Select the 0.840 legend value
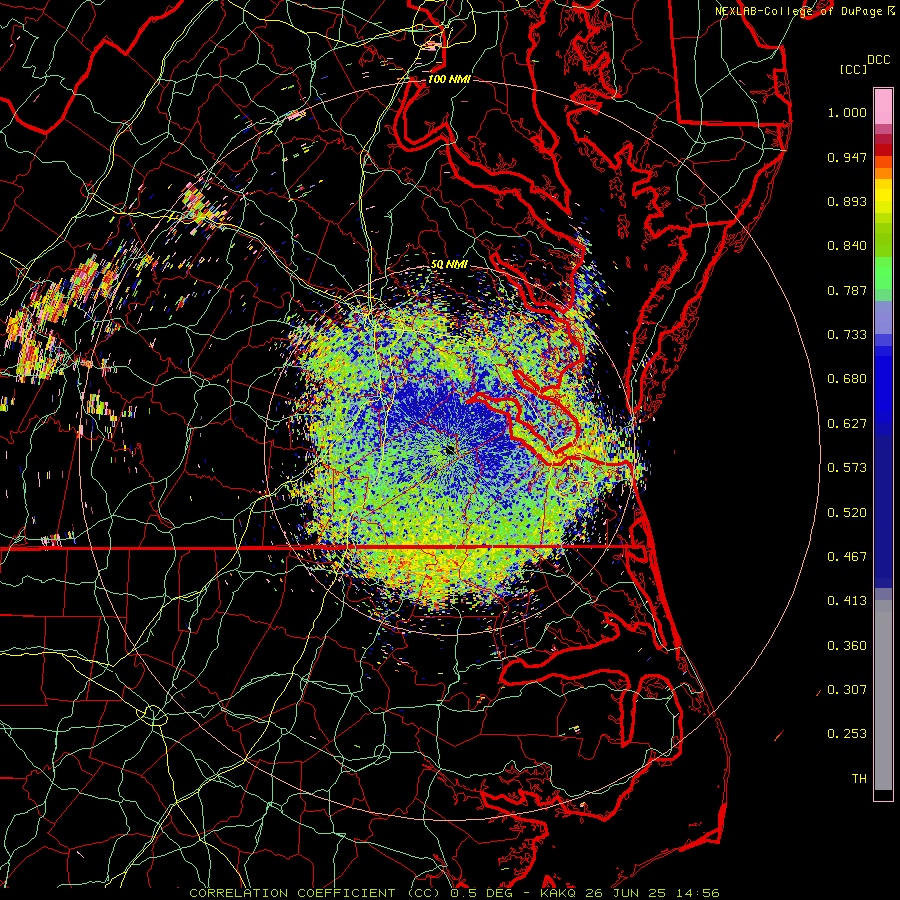Screen dimensions: 900x900 pos(847,246)
